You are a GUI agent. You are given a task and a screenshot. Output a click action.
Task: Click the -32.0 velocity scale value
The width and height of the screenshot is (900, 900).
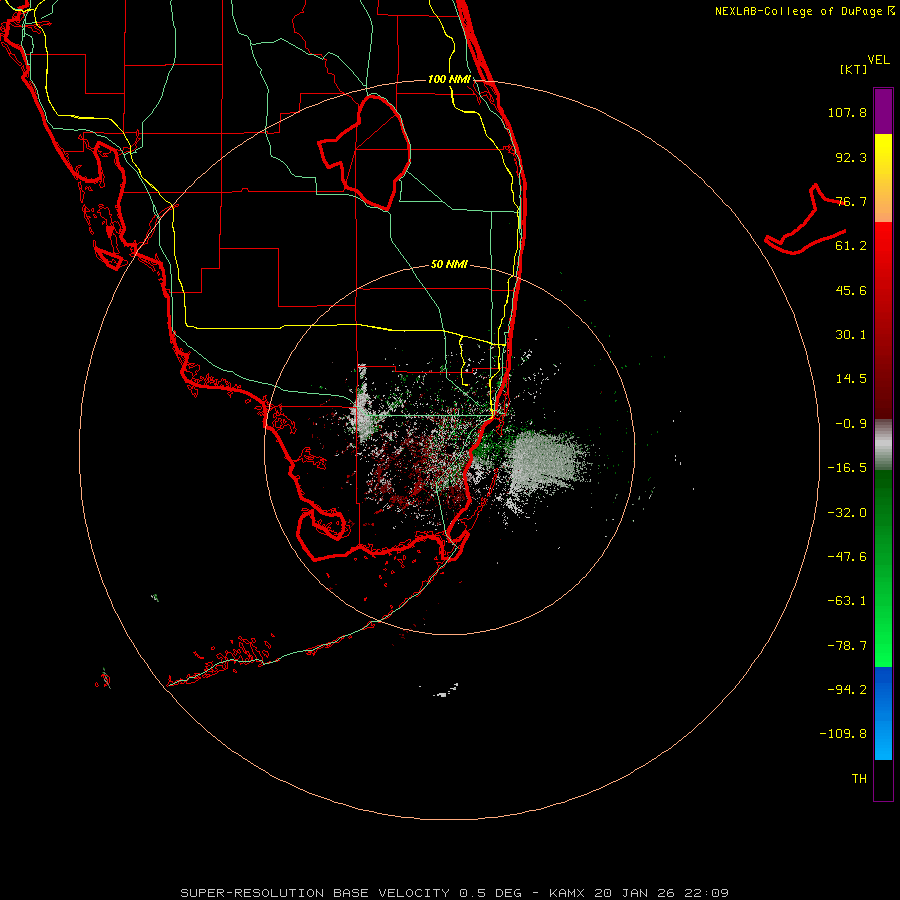[847, 513]
